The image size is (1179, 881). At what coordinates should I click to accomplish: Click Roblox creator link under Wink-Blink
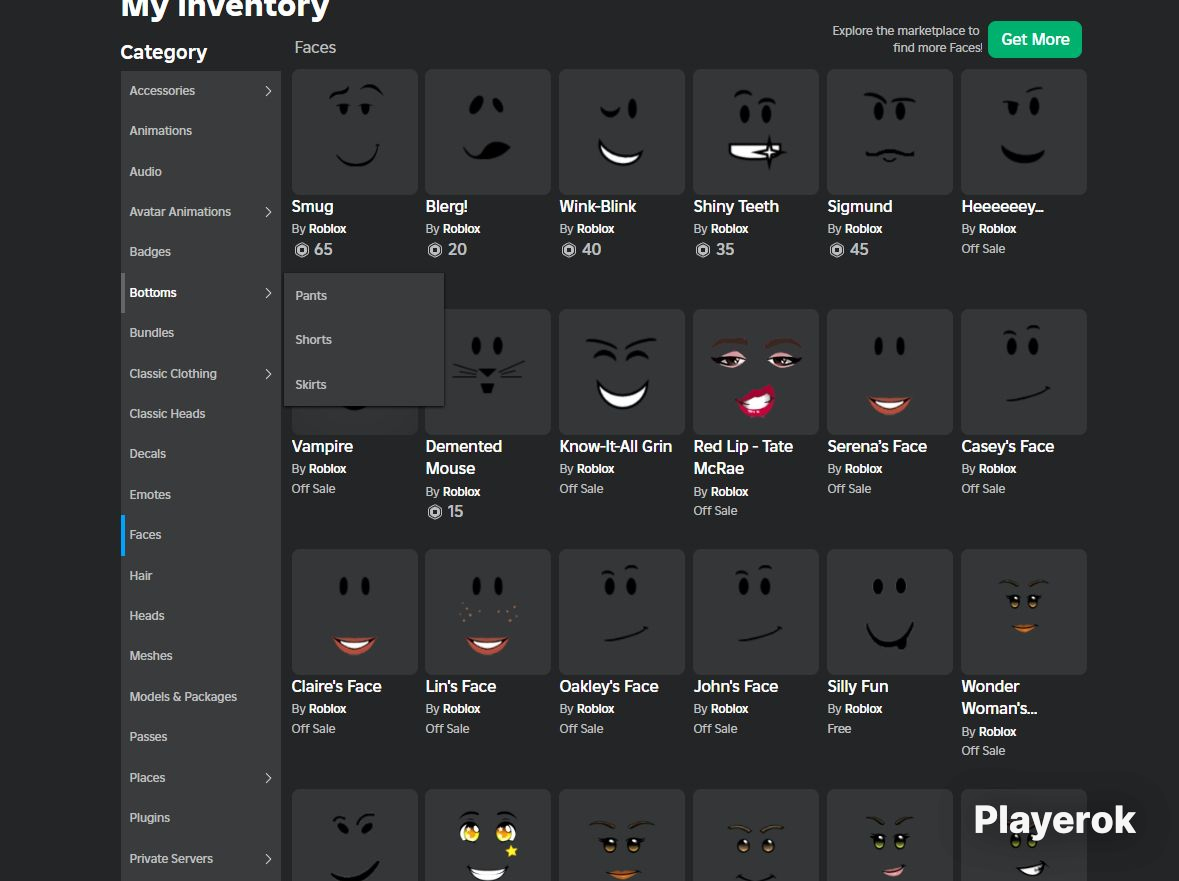tap(596, 229)
